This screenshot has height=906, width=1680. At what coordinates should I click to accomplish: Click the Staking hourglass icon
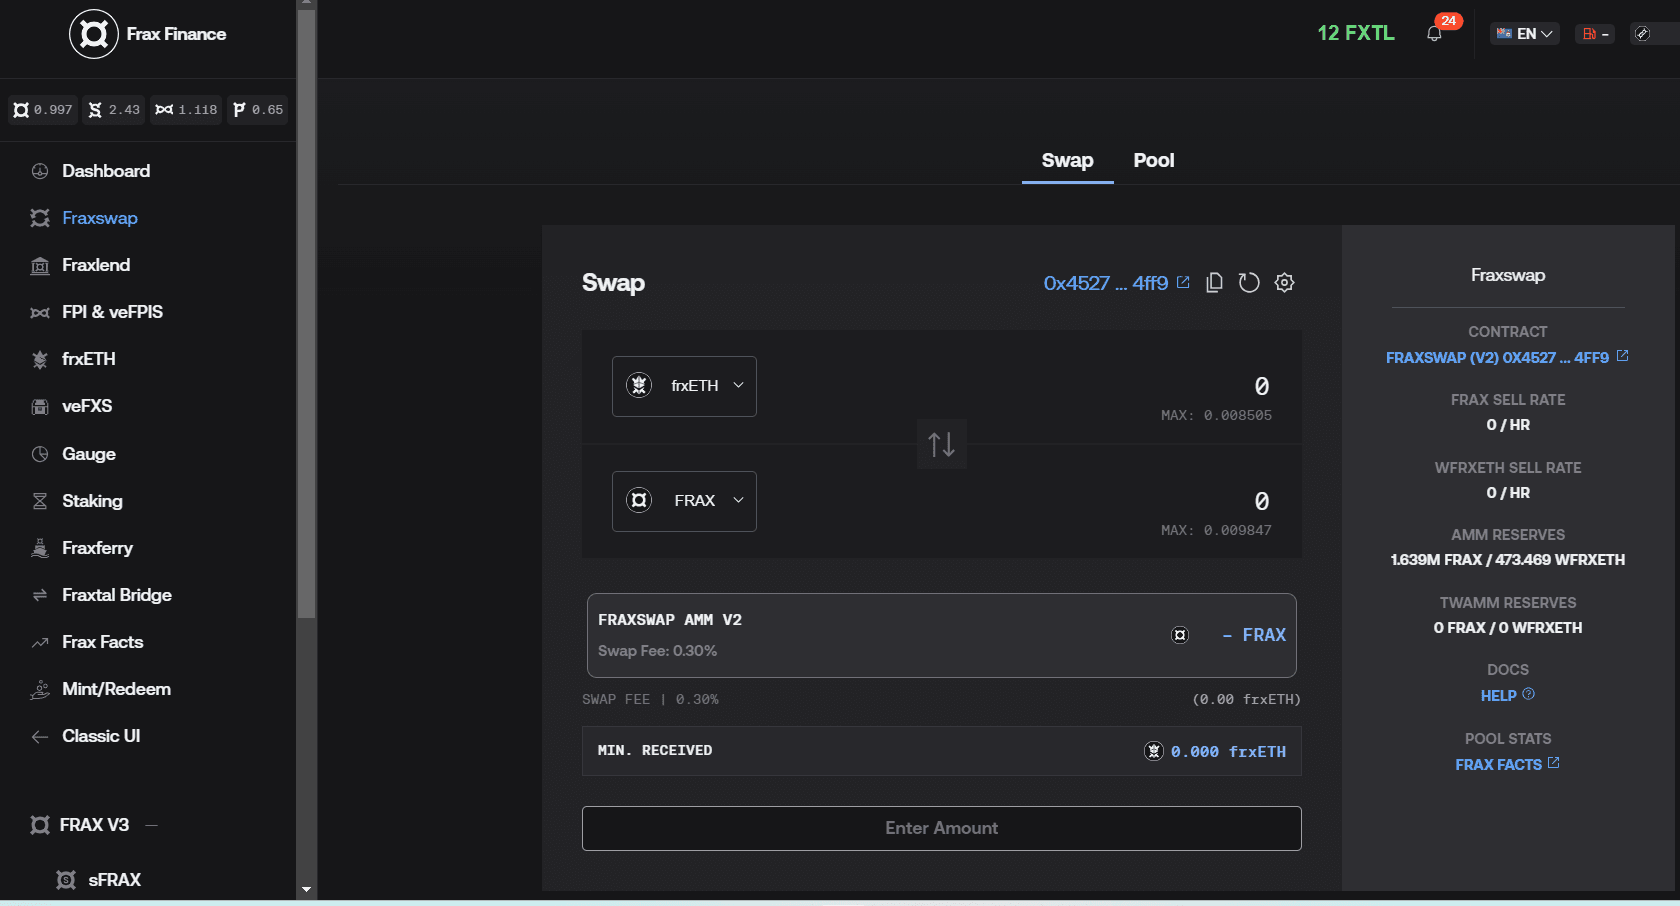click(x=40, y=501)
